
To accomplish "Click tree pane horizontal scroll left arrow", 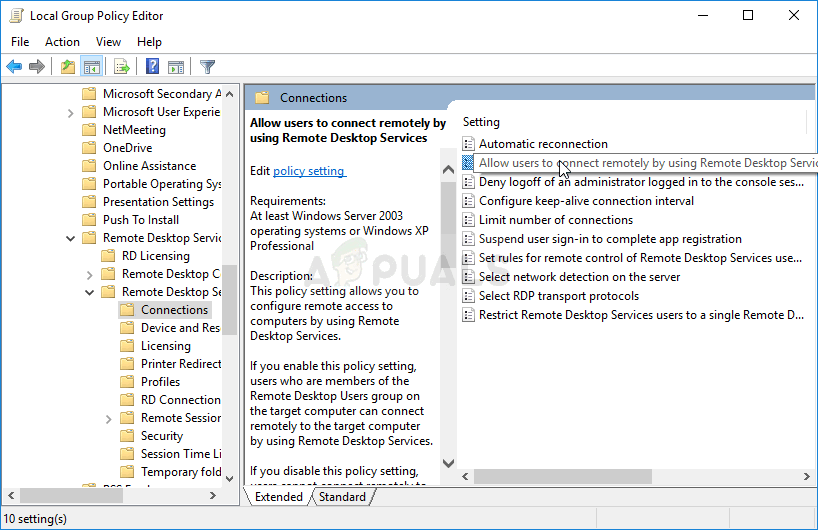I will (11, 496).
